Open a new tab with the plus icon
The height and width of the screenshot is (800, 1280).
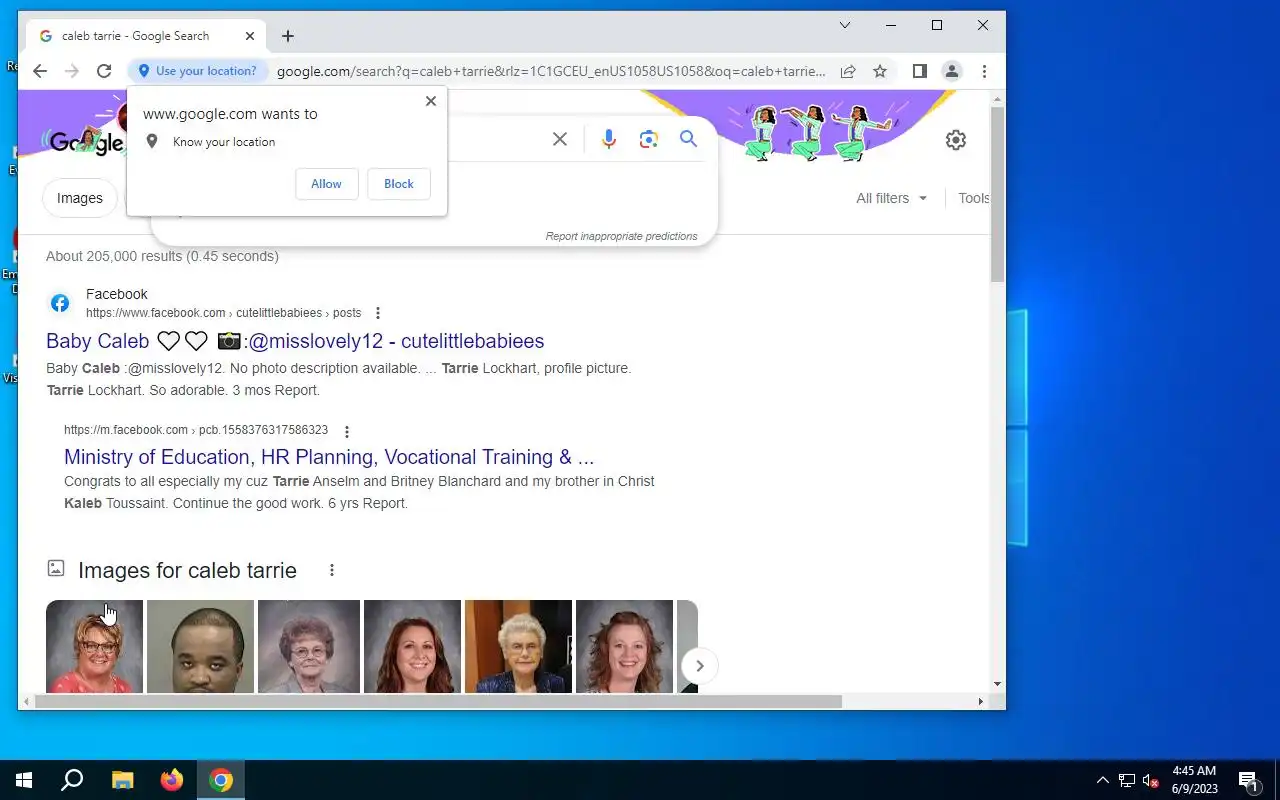point(288,36)
